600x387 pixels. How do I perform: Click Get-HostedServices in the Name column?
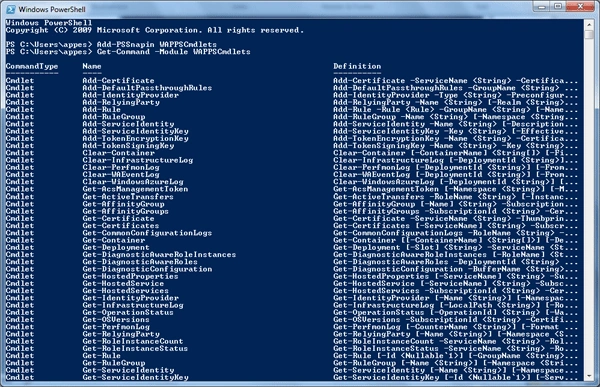[x=126, y=291]
